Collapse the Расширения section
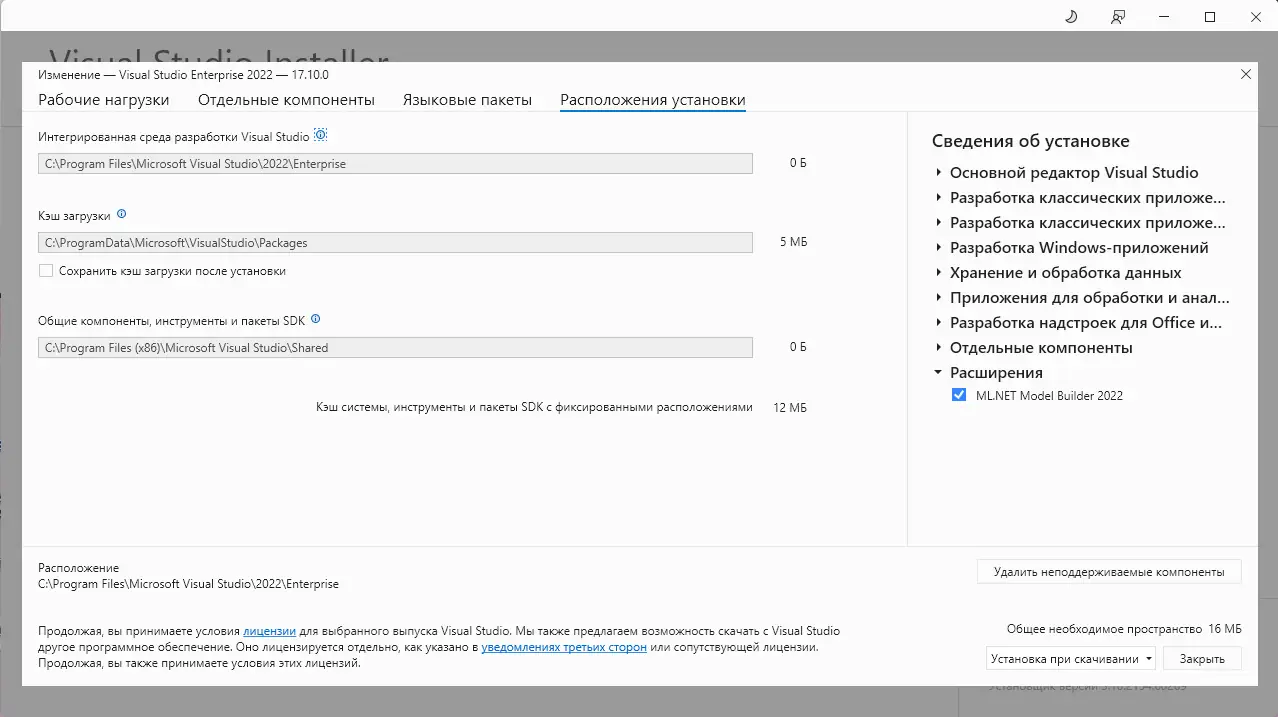 [x=938, y=373]
